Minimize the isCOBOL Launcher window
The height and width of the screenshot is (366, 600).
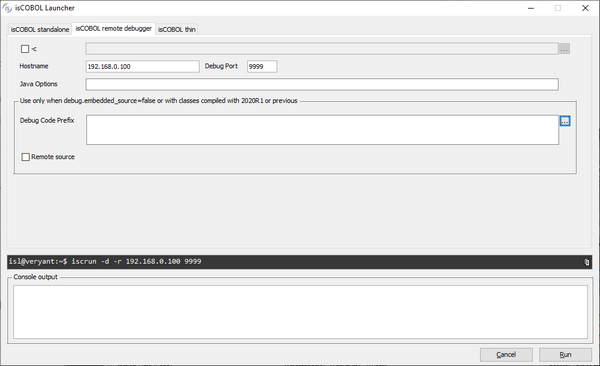pos(531,8)
